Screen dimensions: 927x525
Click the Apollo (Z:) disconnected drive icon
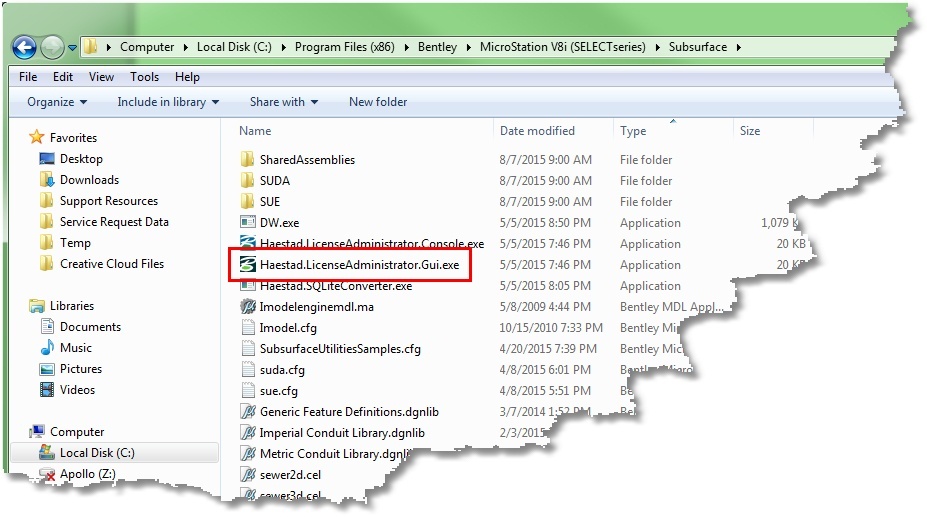(47, 474)
